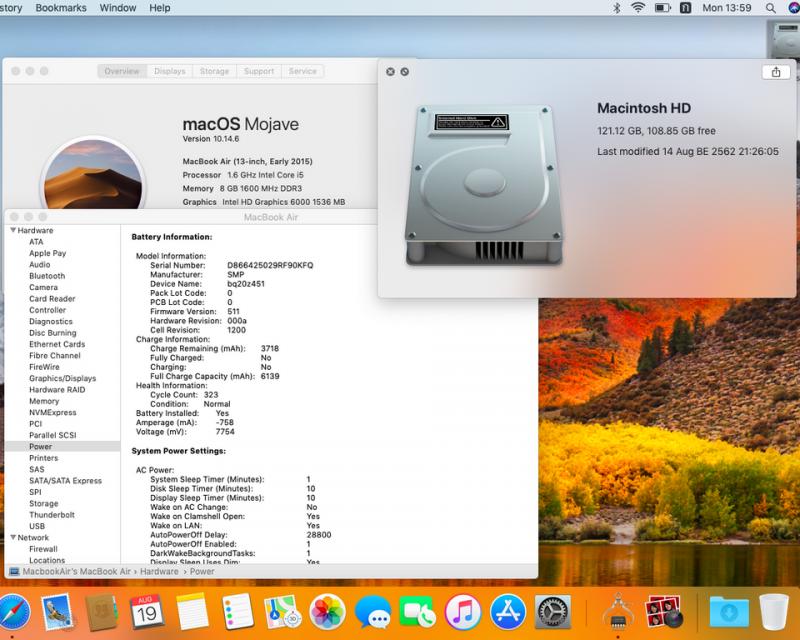Launch Maps from the Dock
The image size is (800, 640).
point(282,611)
